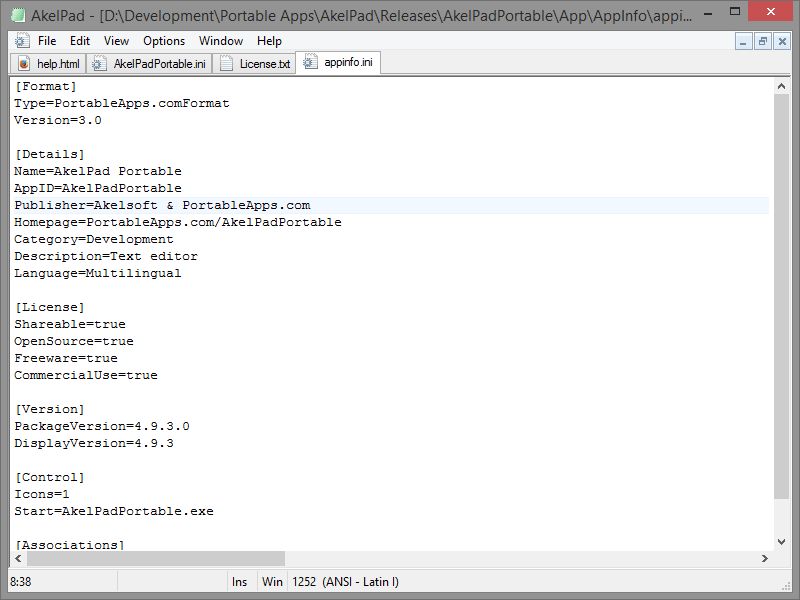Toggle the Win line-ending indicator in status bar

271,581
